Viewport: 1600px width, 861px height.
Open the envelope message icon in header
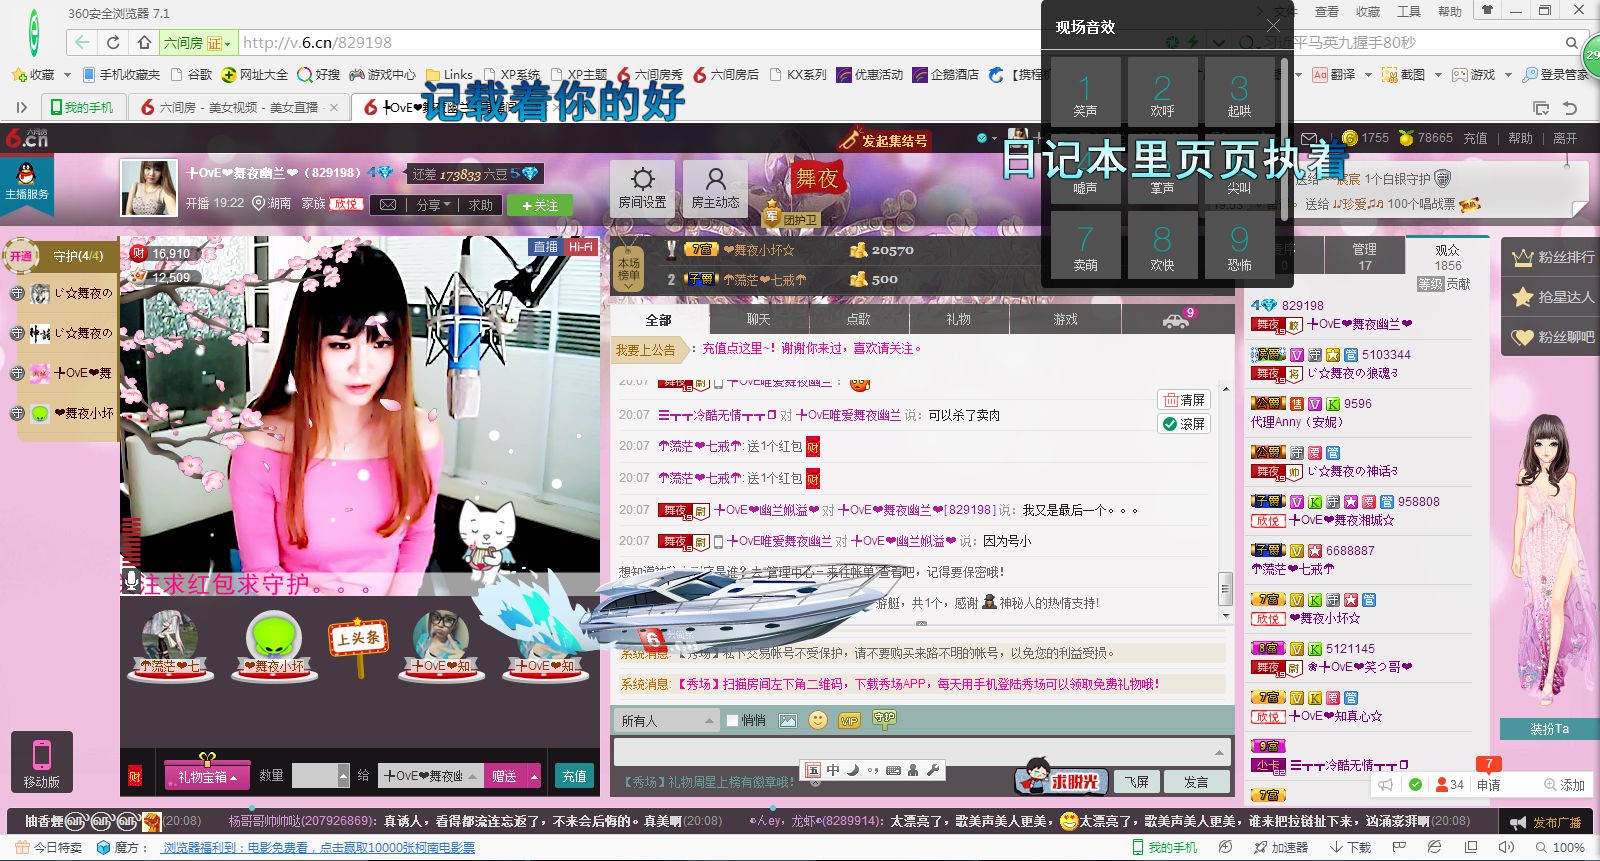point(1309,138)
